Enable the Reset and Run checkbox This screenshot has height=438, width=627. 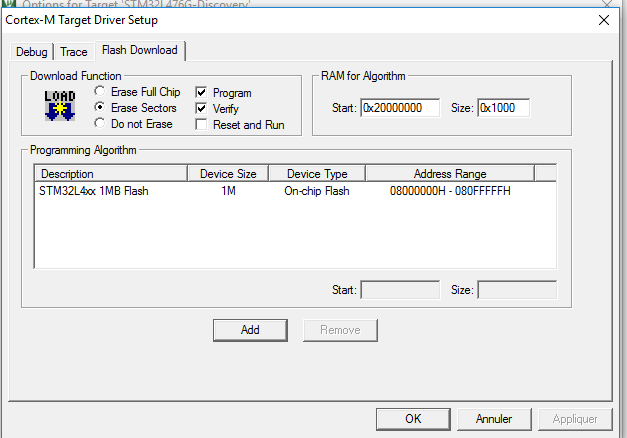[x=201, y=124]
